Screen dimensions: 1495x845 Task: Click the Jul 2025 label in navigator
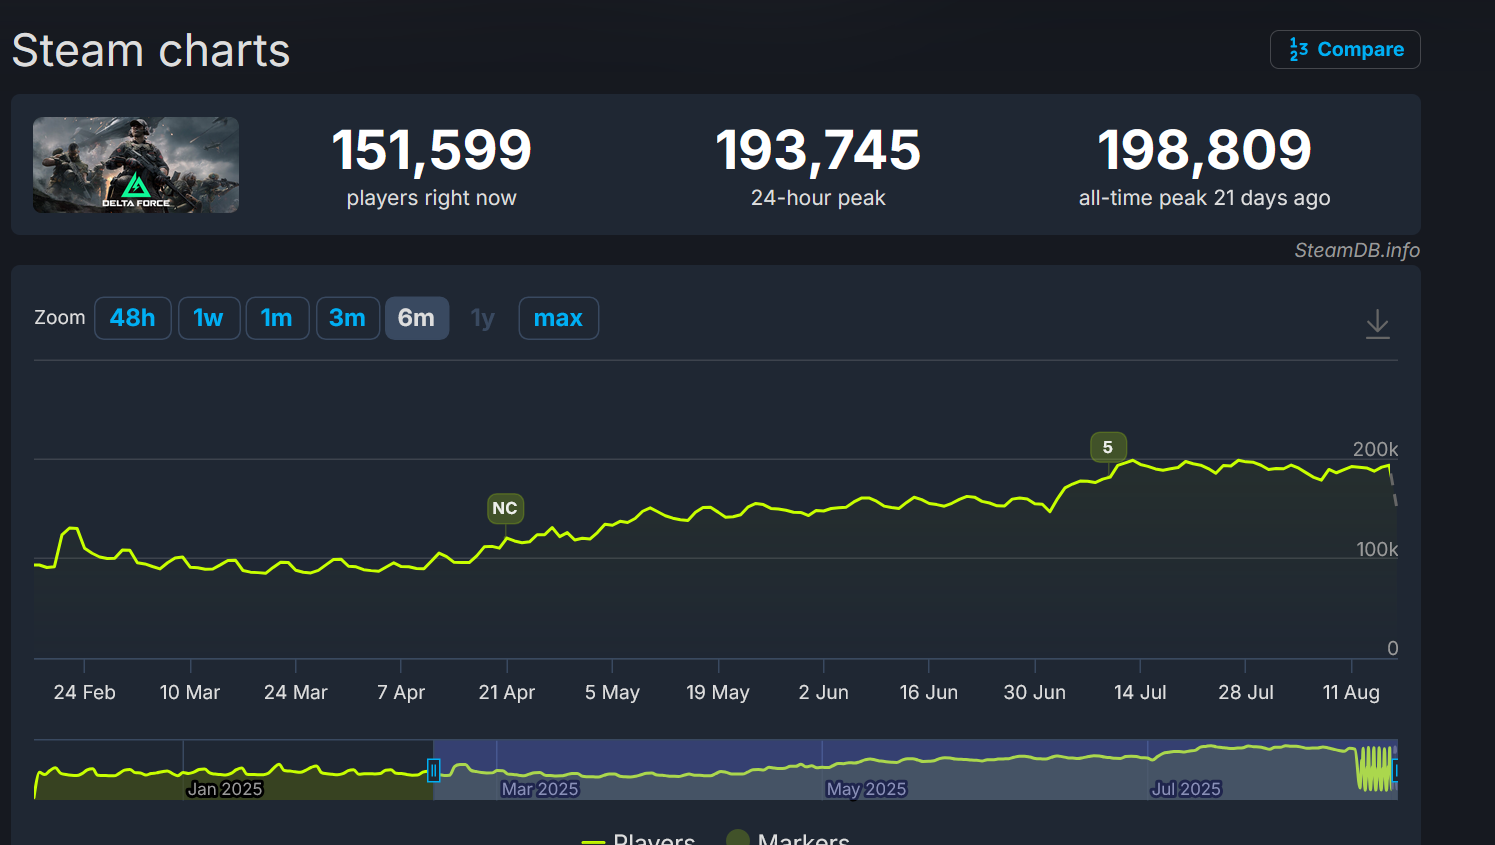(1186, 789)
